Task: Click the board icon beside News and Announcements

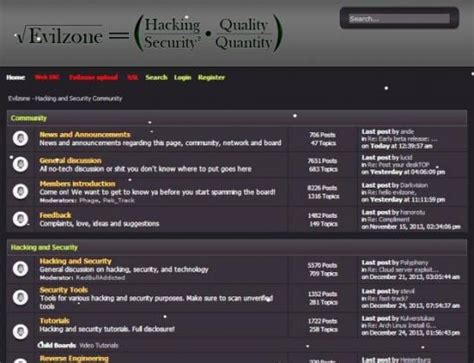Action: point(20,138)
